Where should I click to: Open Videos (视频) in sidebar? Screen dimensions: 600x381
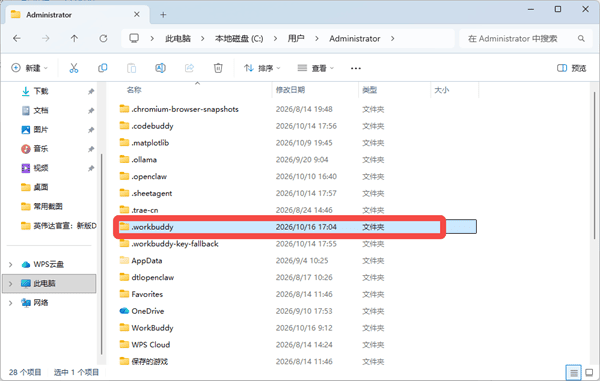41,168
